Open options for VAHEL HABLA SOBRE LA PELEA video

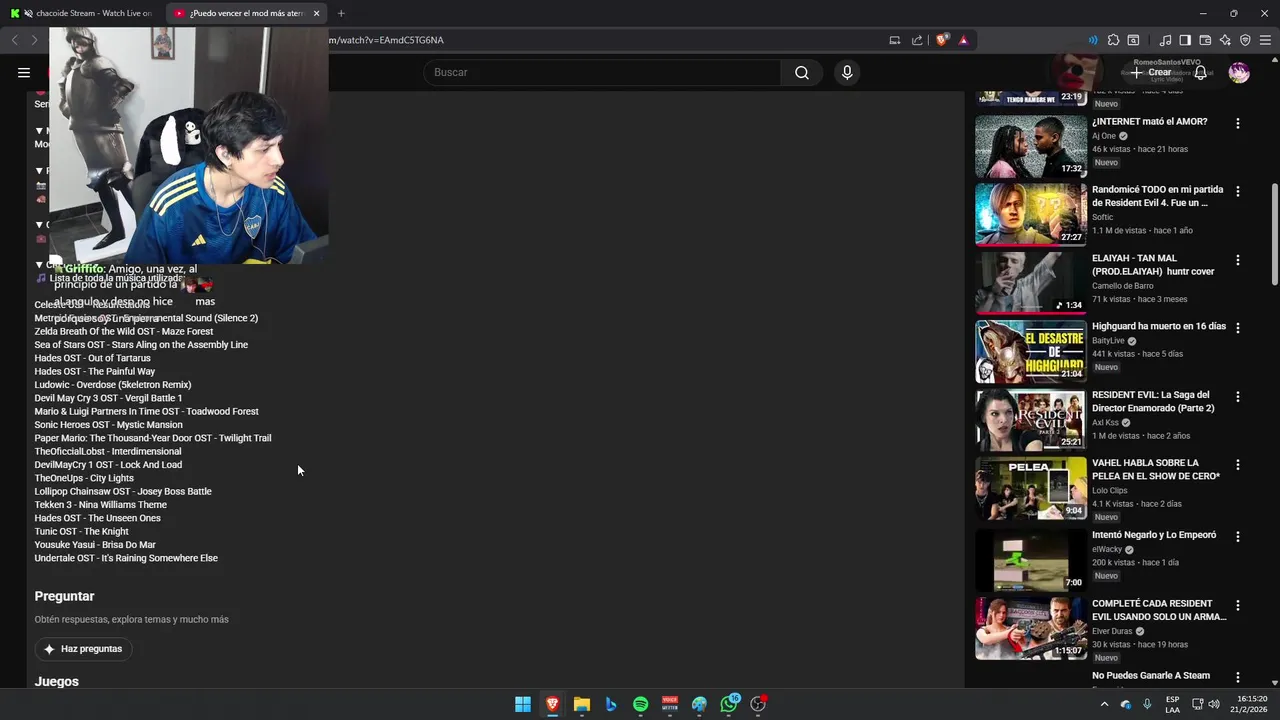pos(1238,465)
